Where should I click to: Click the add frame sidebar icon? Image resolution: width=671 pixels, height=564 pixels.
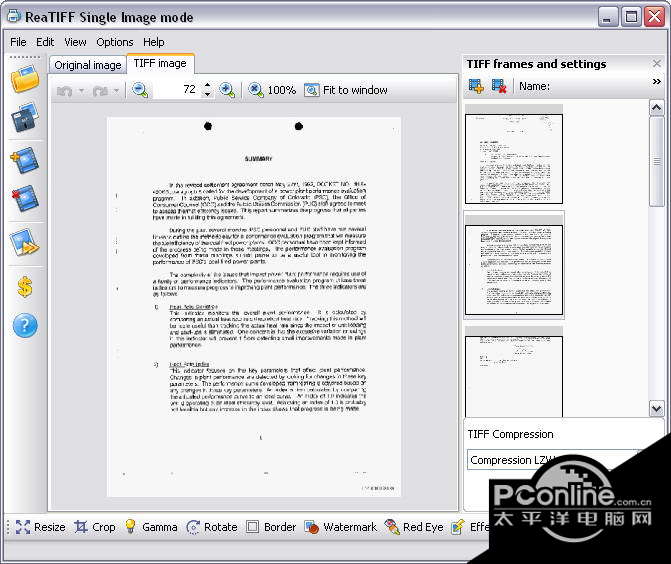pyautogui.click(x=25, y=160)
